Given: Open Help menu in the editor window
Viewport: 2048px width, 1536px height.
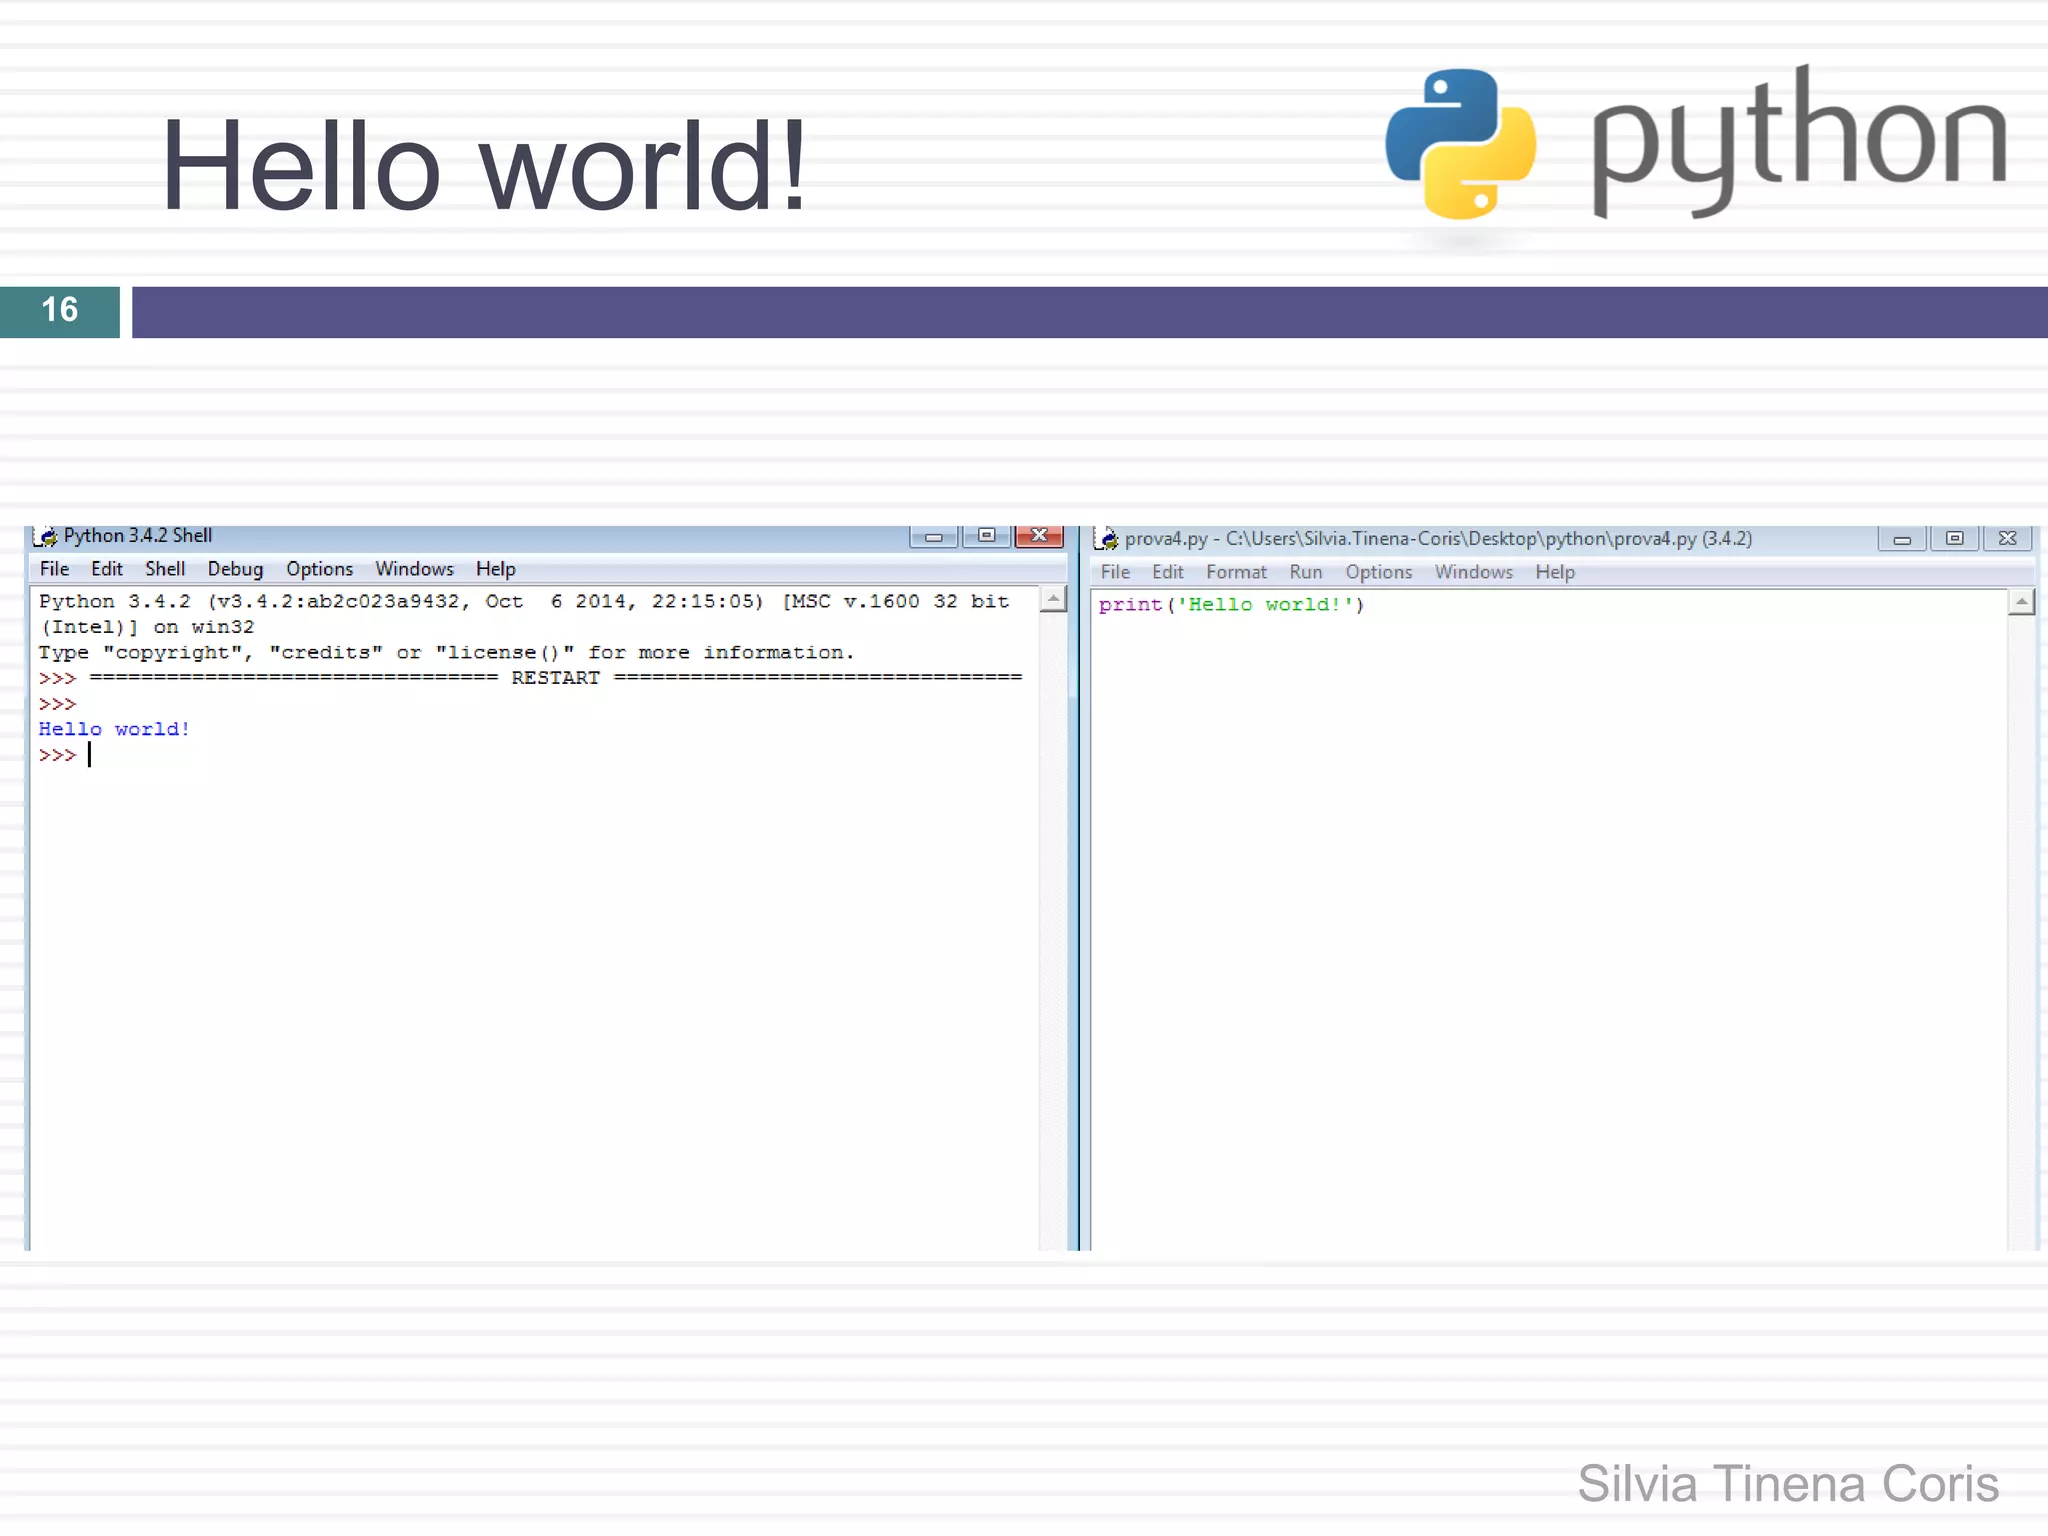Looking at the screenshot, I should coord(1555,572).
